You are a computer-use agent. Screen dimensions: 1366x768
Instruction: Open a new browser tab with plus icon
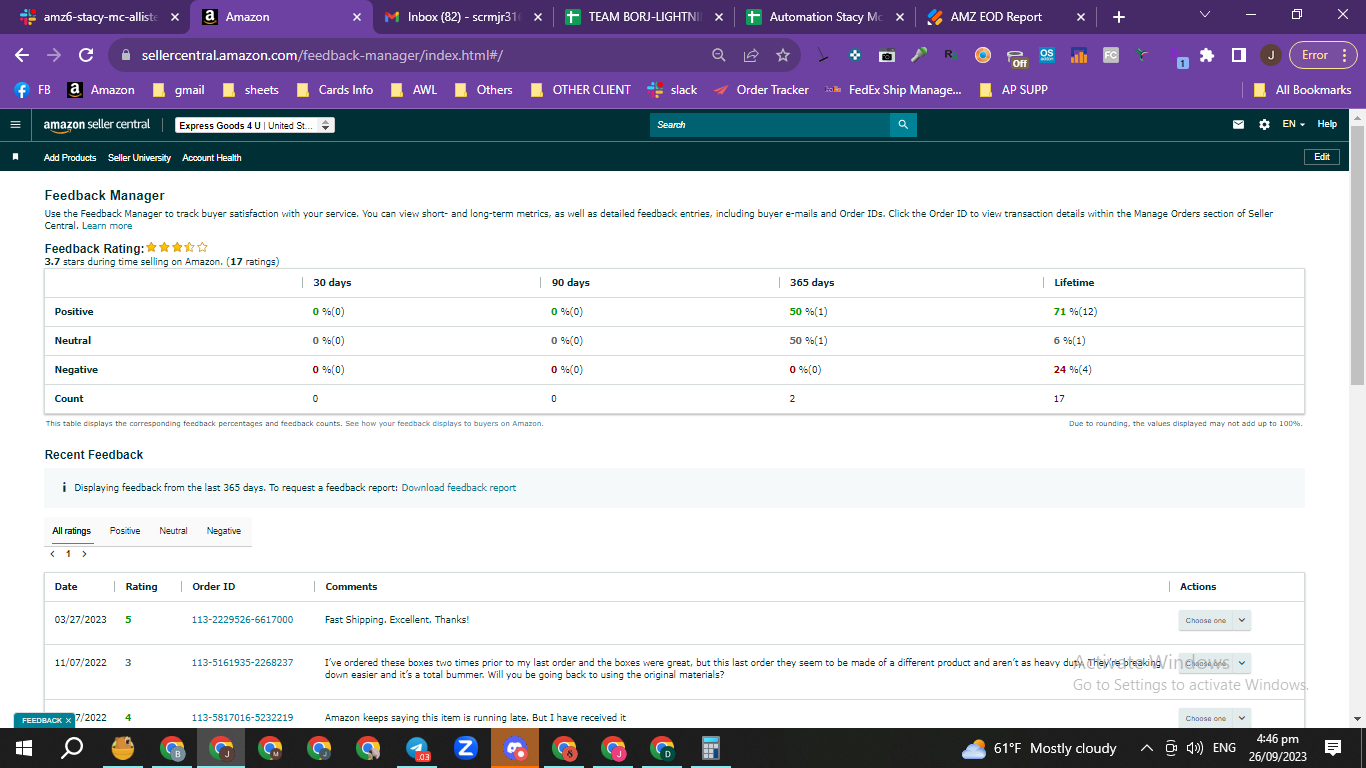1119,17
